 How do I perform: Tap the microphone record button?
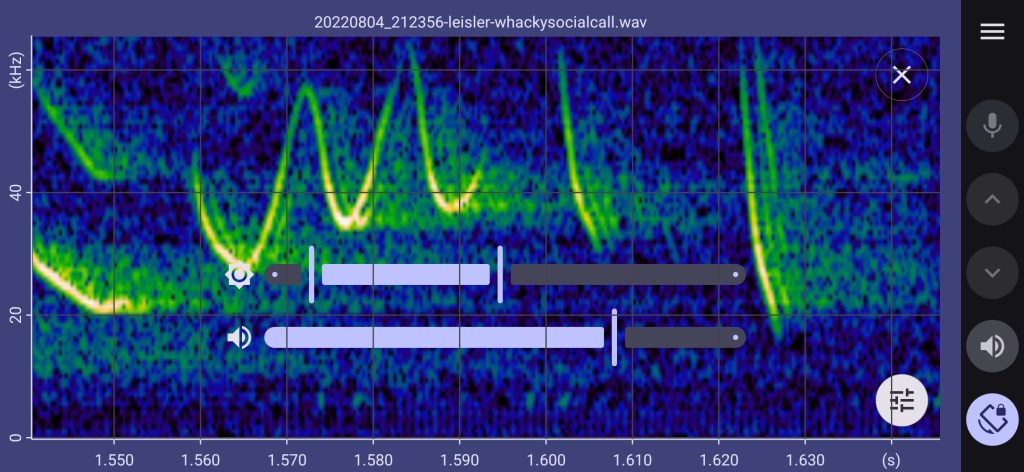tap(991, 125)
